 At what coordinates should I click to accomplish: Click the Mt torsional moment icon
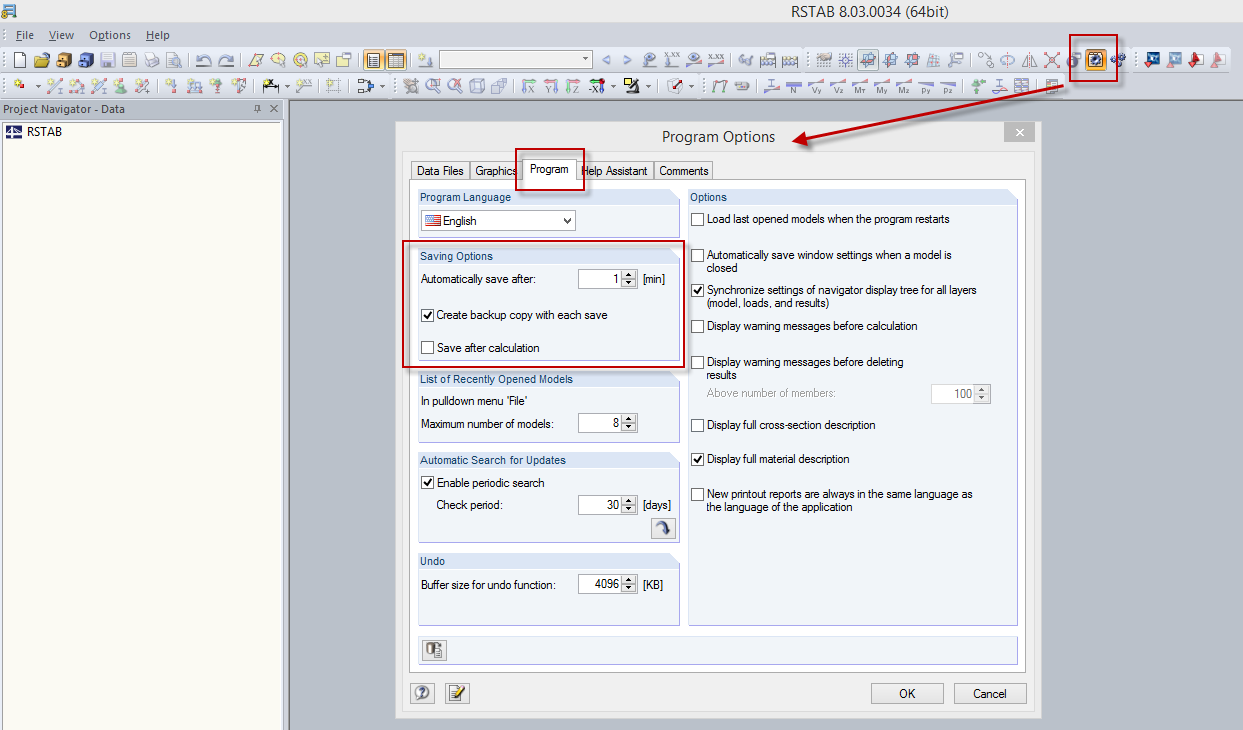859,86
